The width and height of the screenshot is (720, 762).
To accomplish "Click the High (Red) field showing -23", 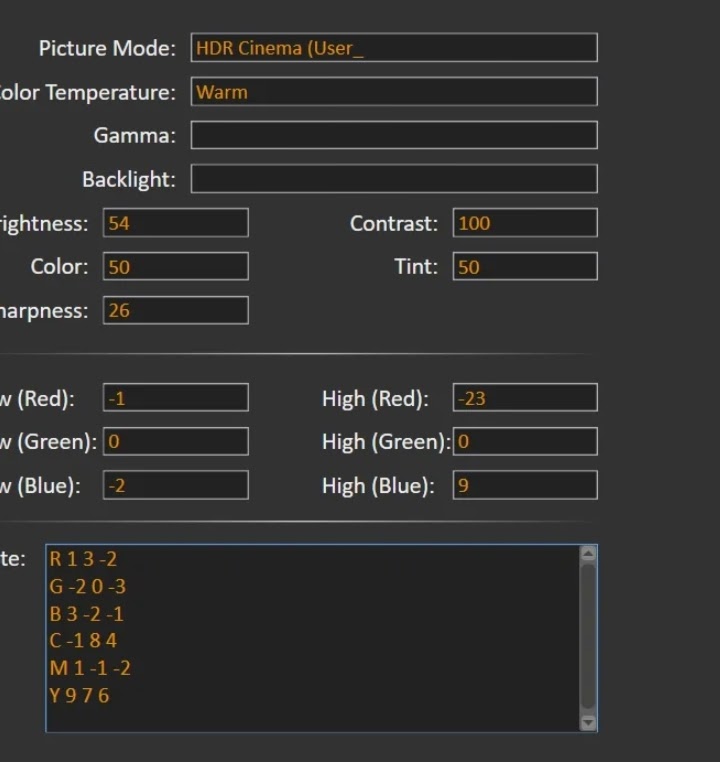I will click(x=524, y=398).
